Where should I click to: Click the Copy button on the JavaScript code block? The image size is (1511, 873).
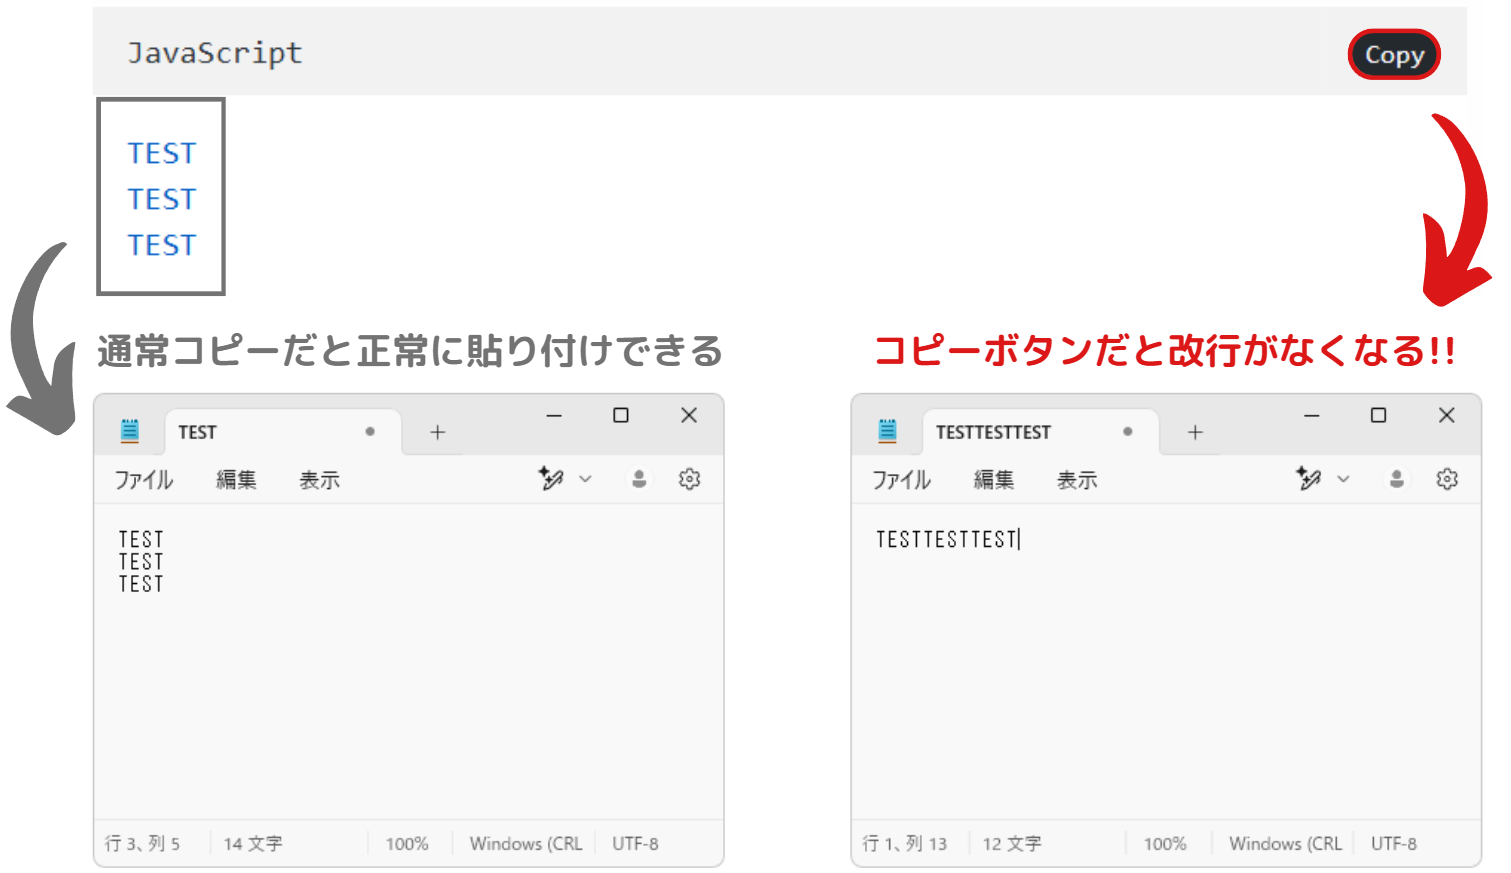[1394, 55]
